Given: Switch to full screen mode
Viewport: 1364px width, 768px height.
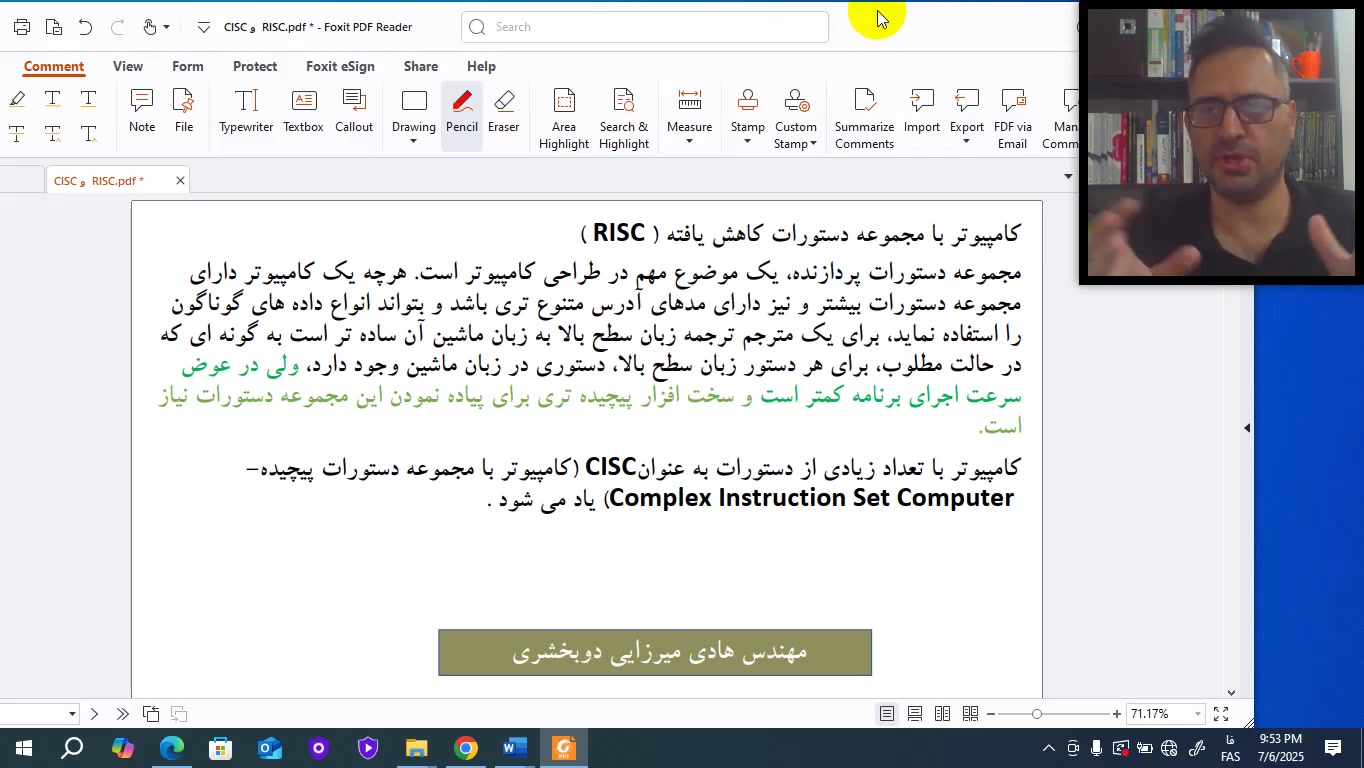Looking at the screenshot, I should tap(1221, 714).
